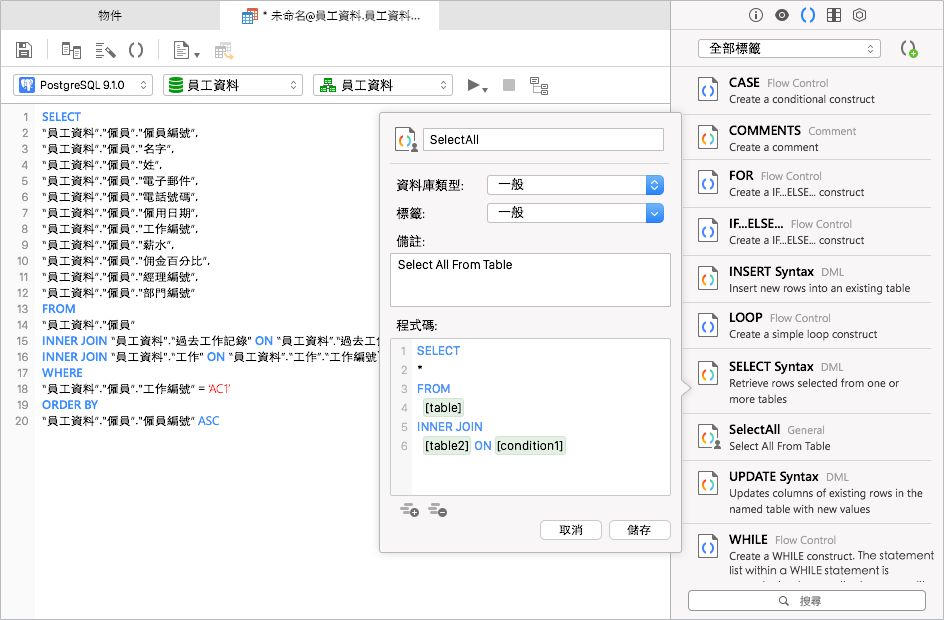Viewport: 944px width, 620px height.
Task: Toggle the eye preview icon in right toolbar
Action: coord(783,15)
